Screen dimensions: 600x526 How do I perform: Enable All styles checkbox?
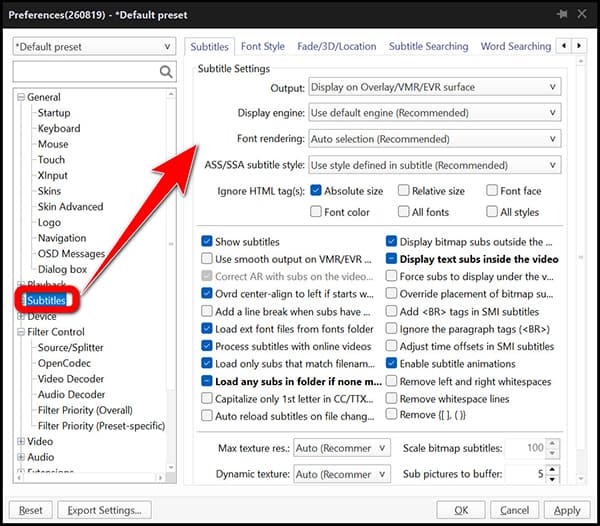pos(492,211)
